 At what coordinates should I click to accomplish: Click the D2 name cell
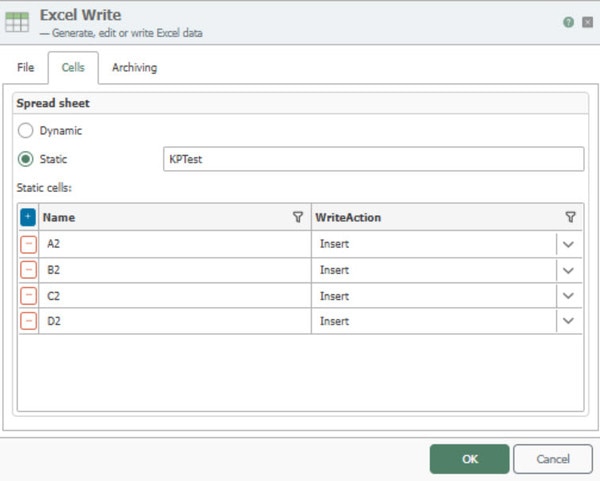[x=175, y=321]
